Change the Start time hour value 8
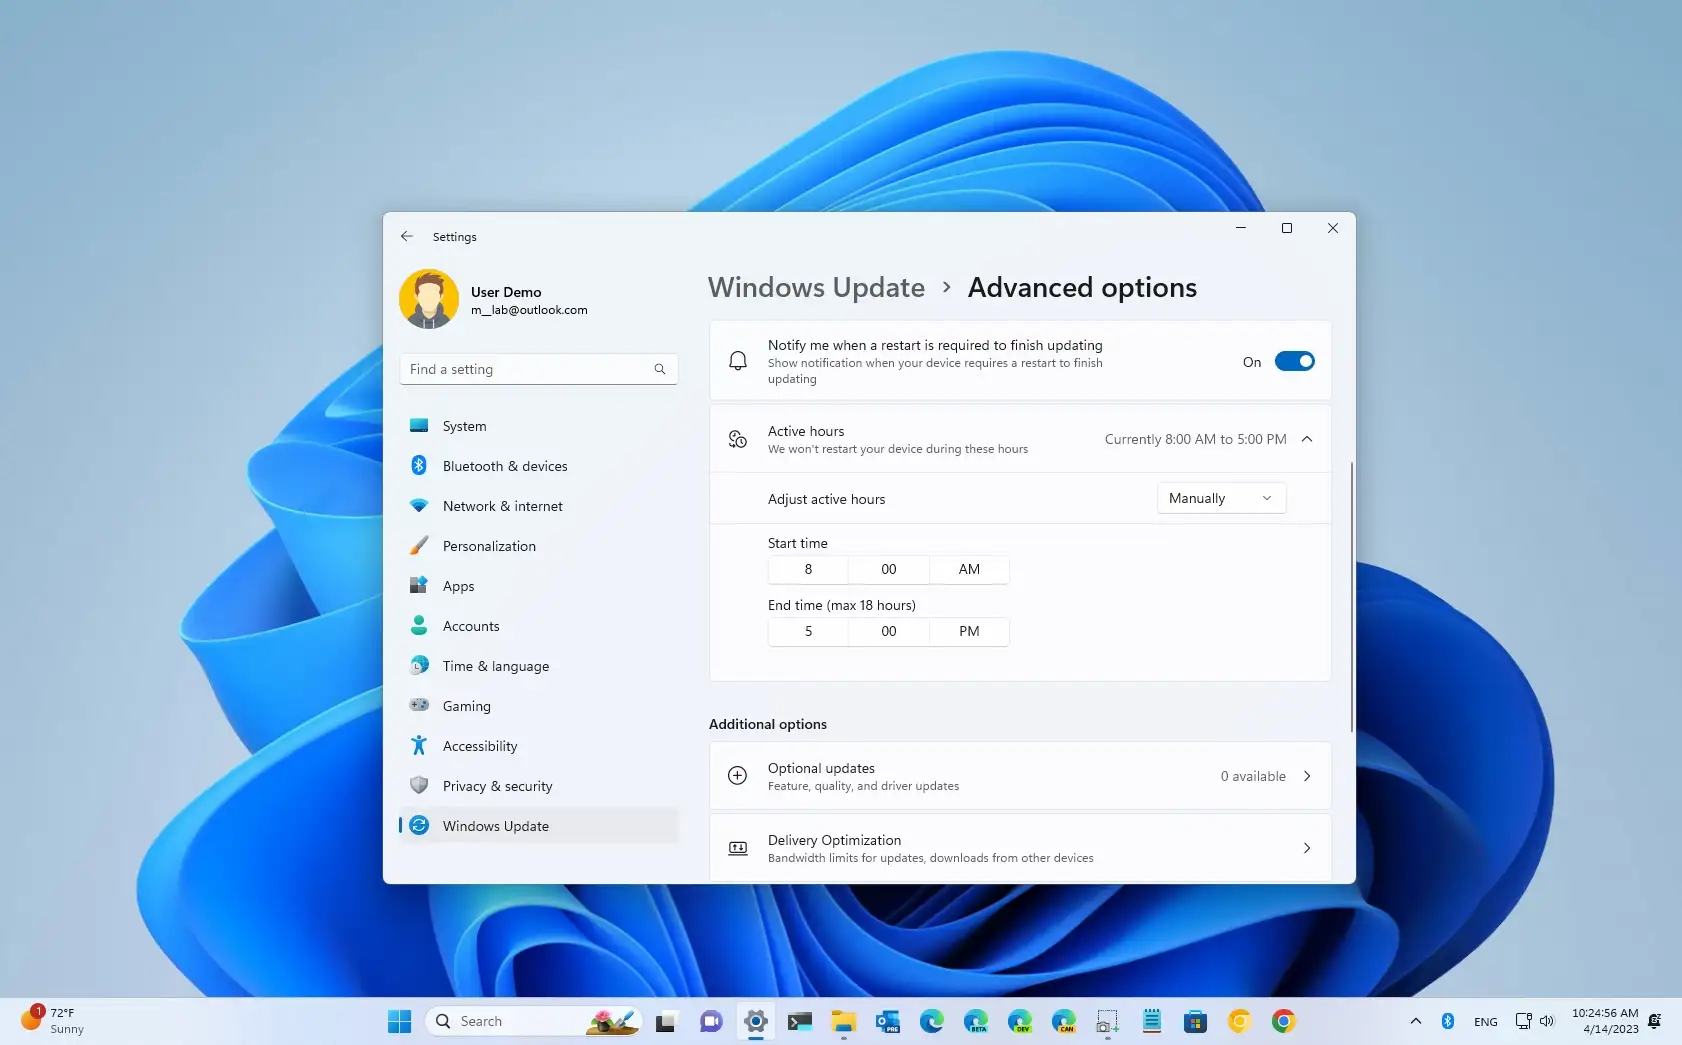 (808, 569)
